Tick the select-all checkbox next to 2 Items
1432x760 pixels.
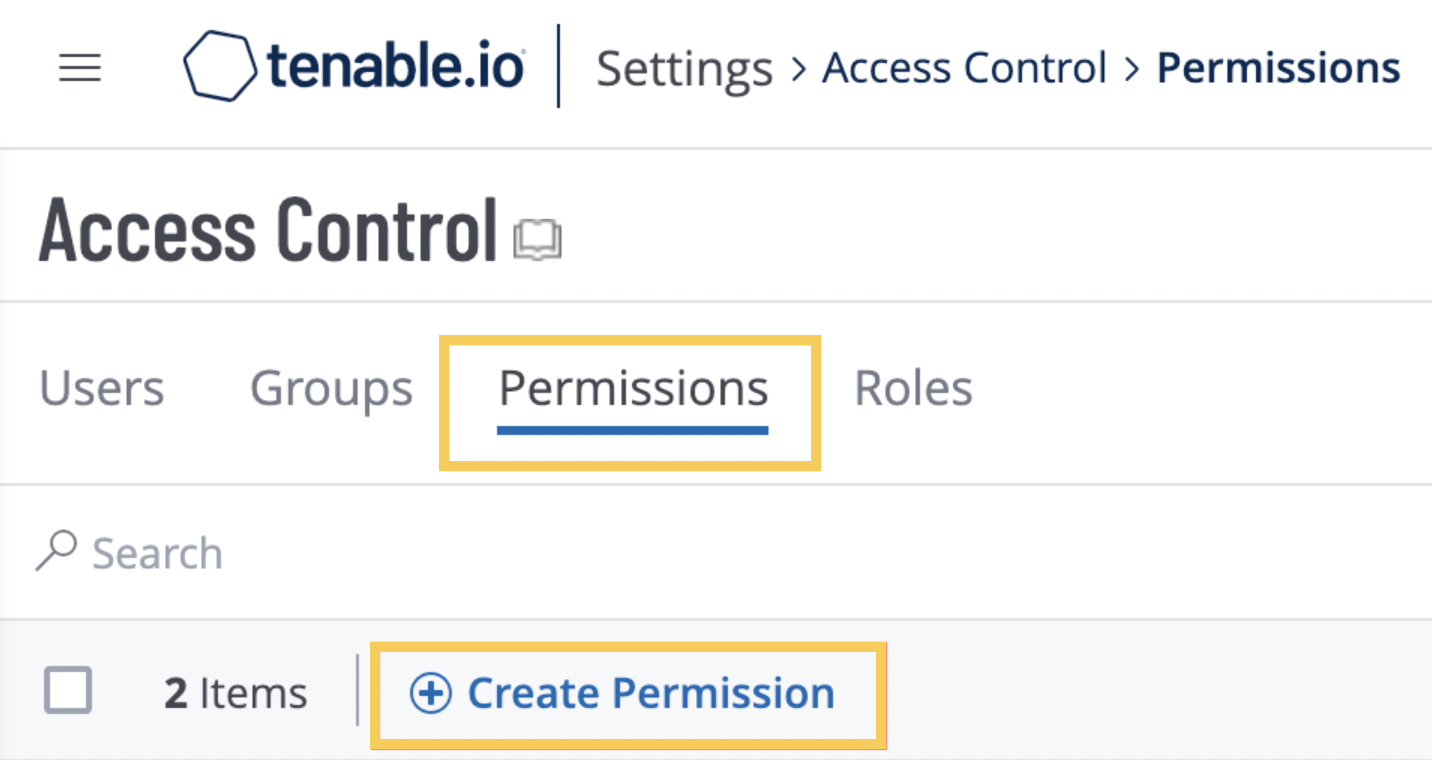69,691
